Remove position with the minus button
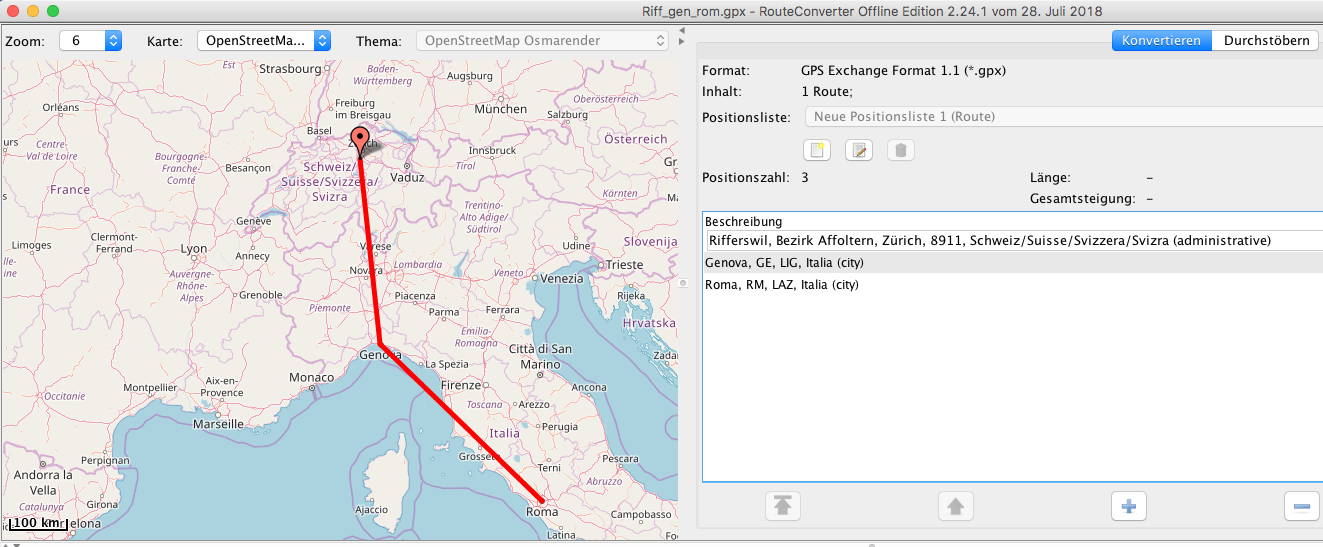1323x547 pixels. click(x=1301, y=507)
